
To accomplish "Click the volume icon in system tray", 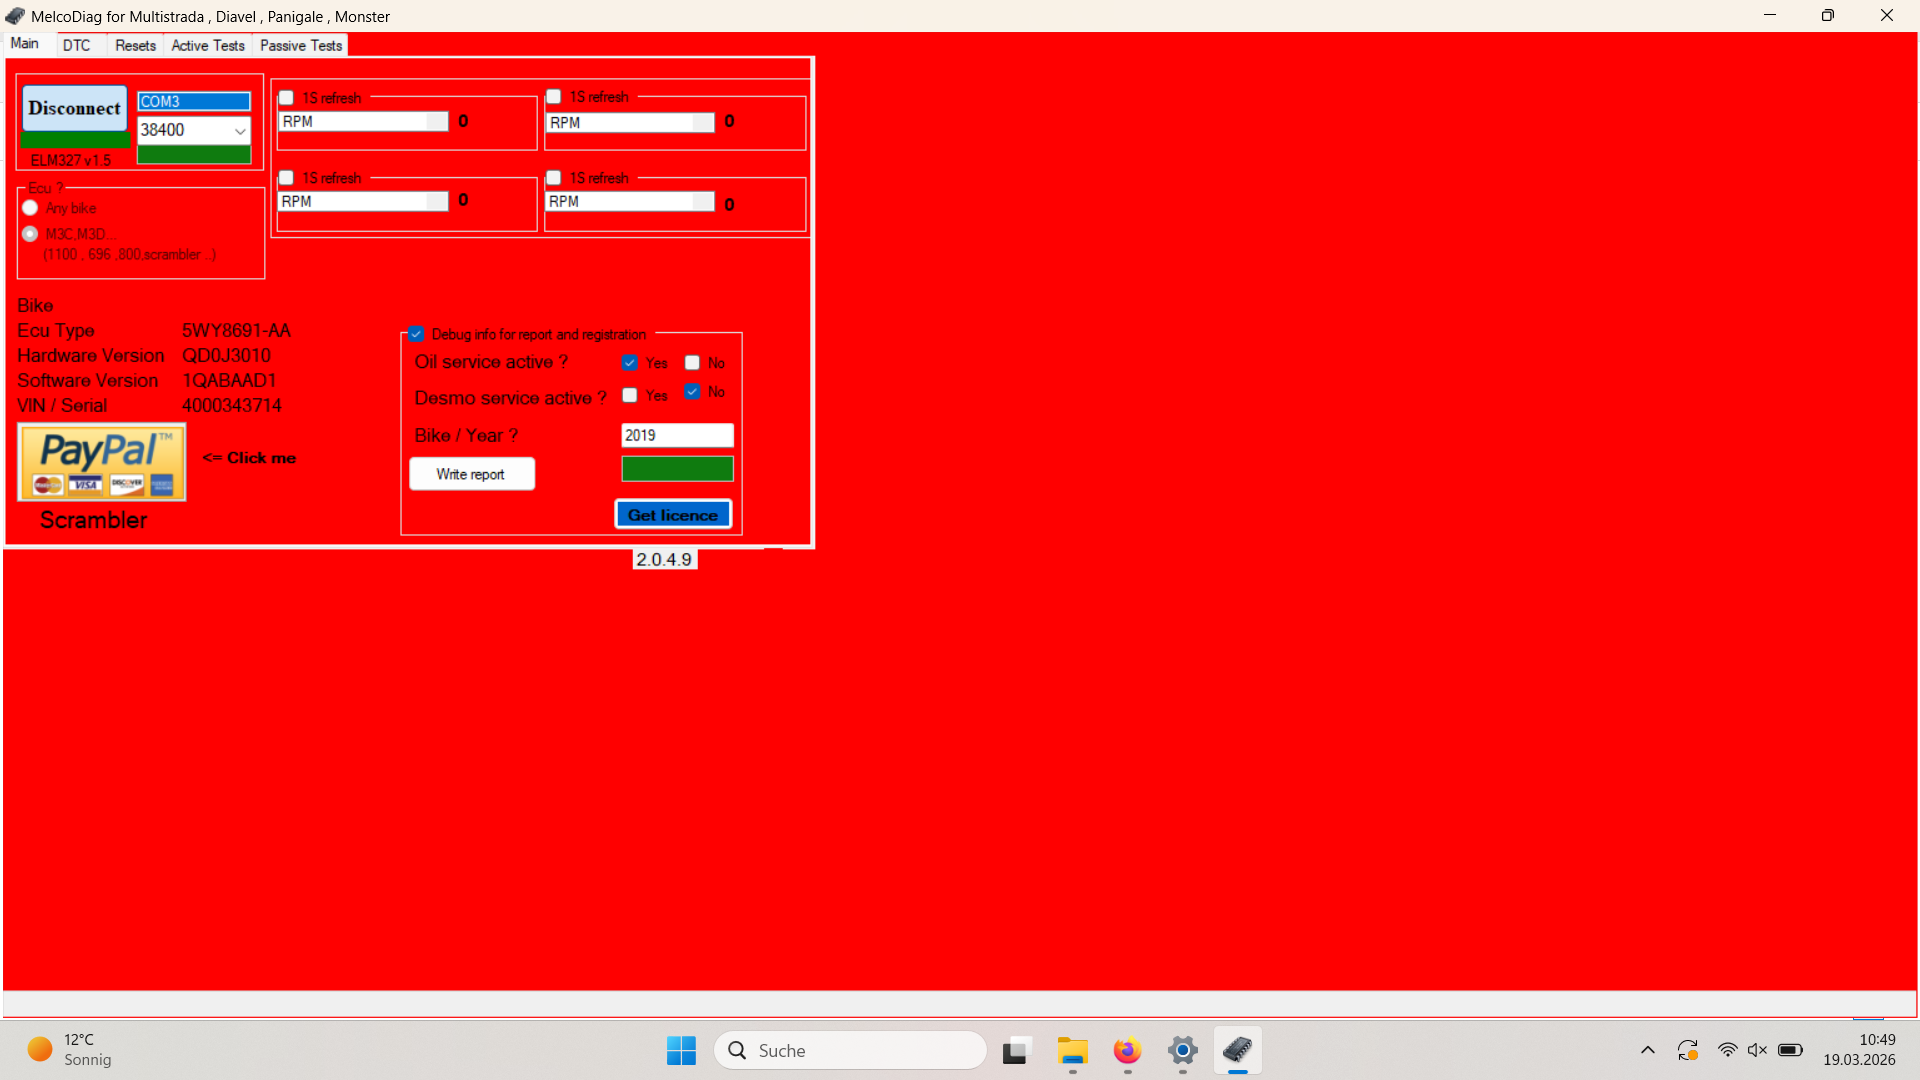I will click(x=1758, y=1050).
